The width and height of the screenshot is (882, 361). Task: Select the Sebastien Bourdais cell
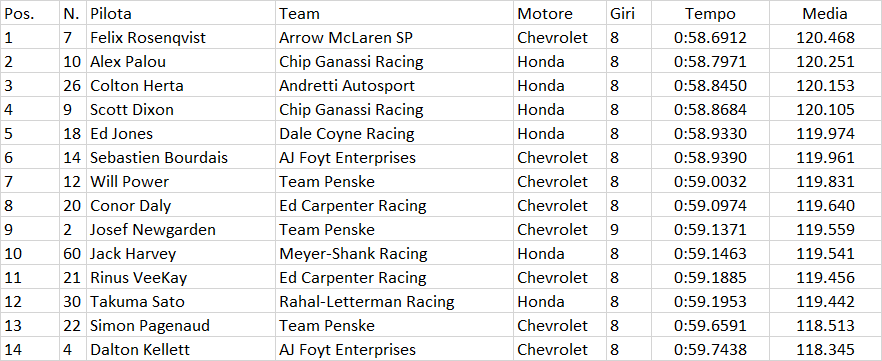[182, 157]
